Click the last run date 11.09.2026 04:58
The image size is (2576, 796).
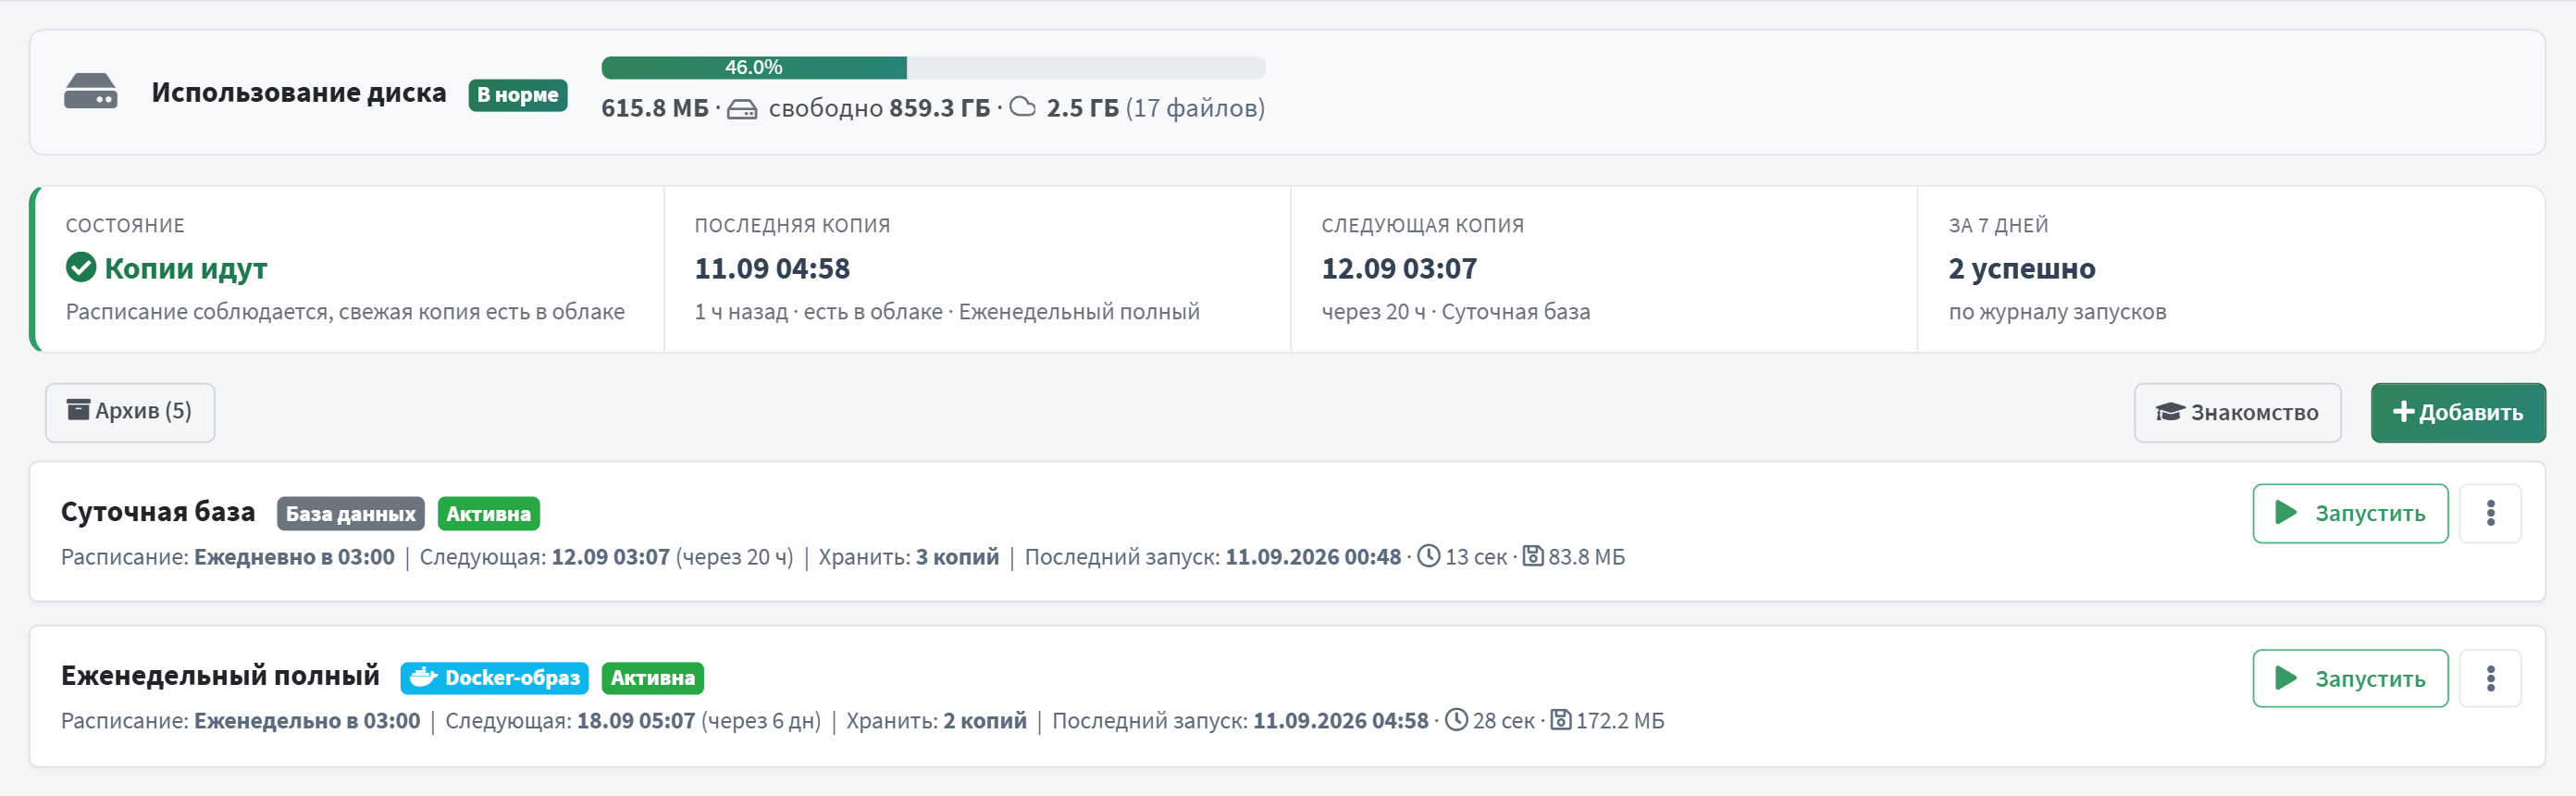1341,721
